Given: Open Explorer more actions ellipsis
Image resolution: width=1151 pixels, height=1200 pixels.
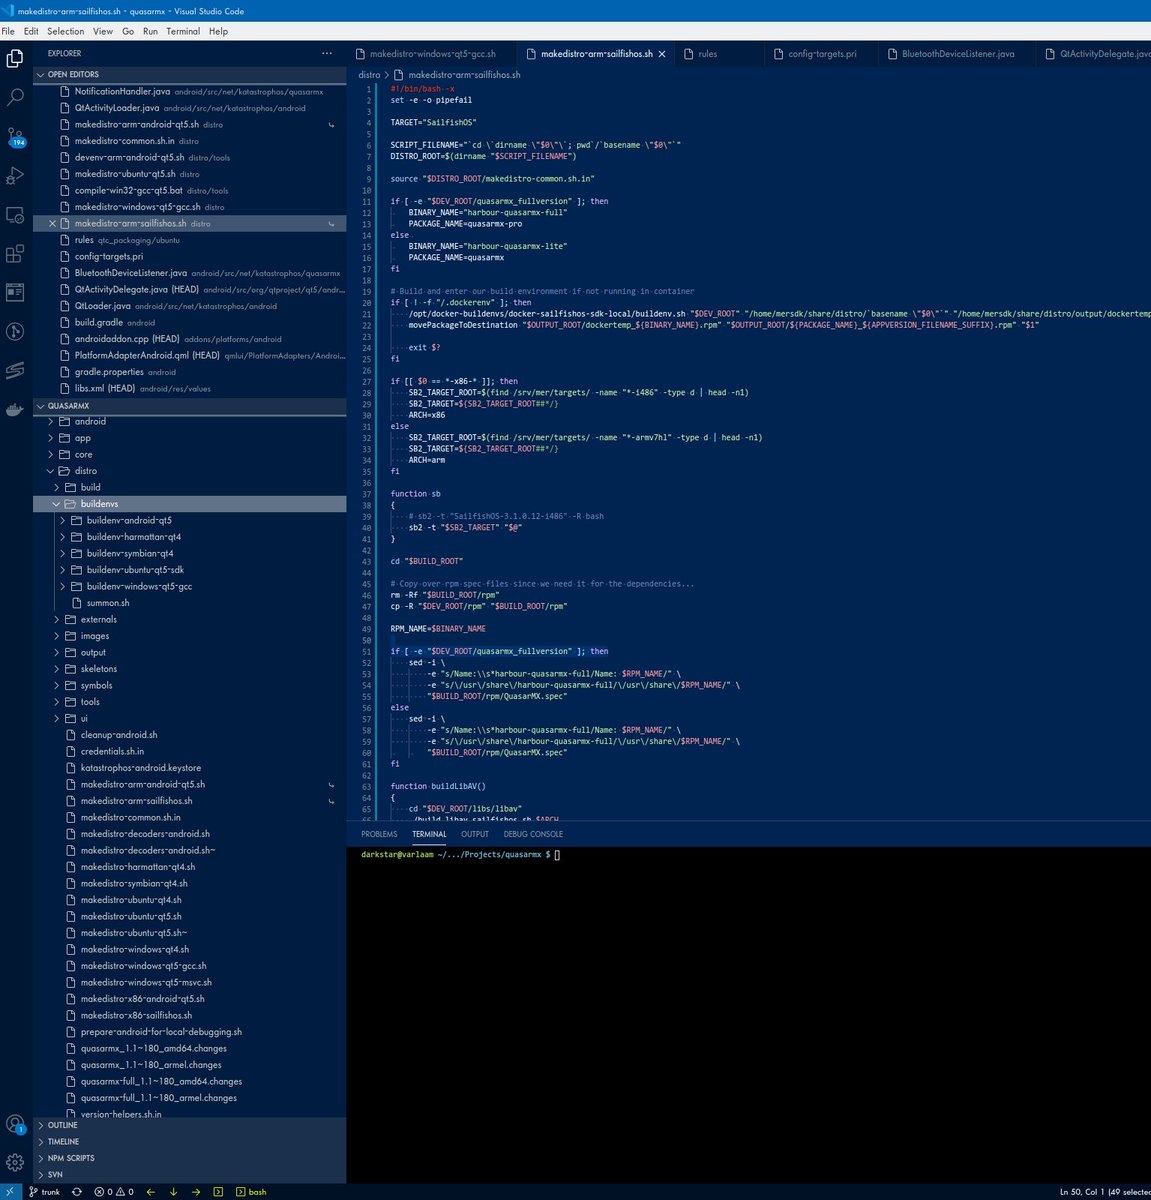Looking at the screenshot, I should click(x=327, y=53).
